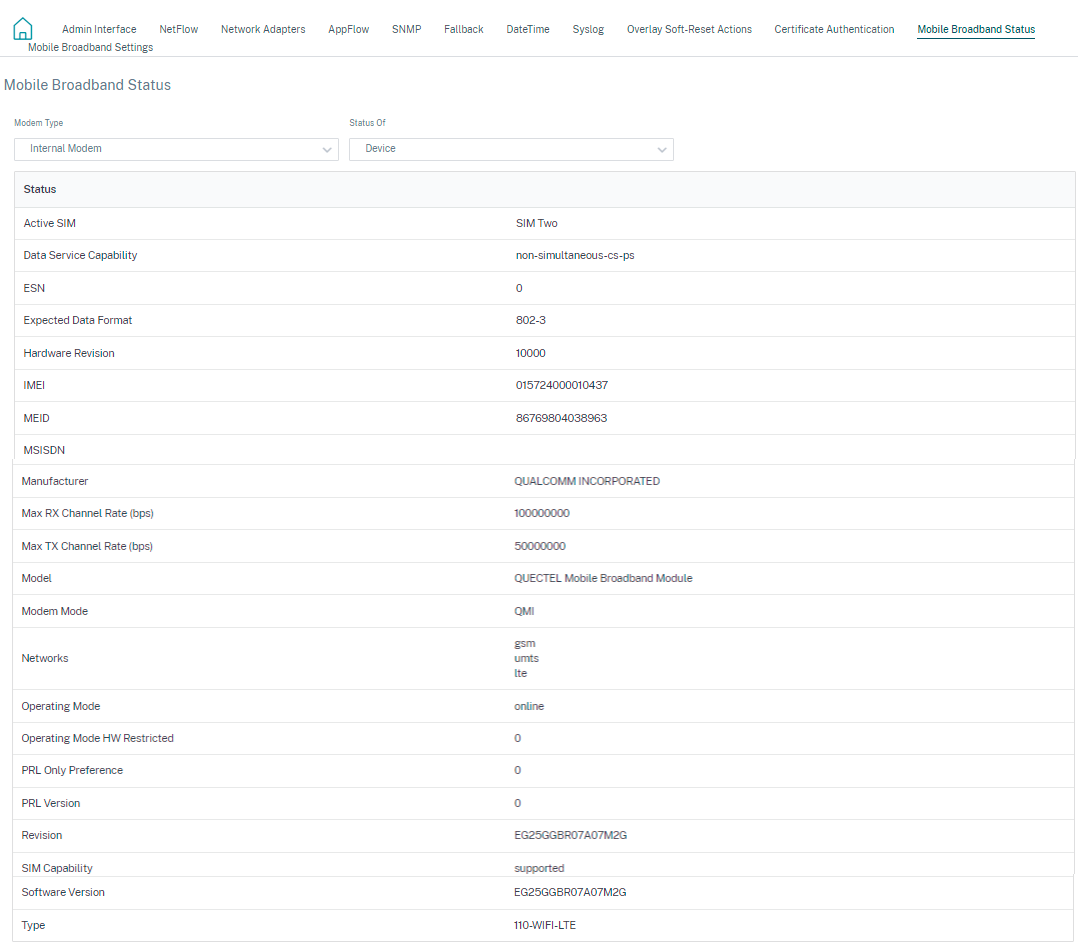The width and height of the screenshot is (1078, 943).
Task: Click the home icon
Action: point(23,29)
